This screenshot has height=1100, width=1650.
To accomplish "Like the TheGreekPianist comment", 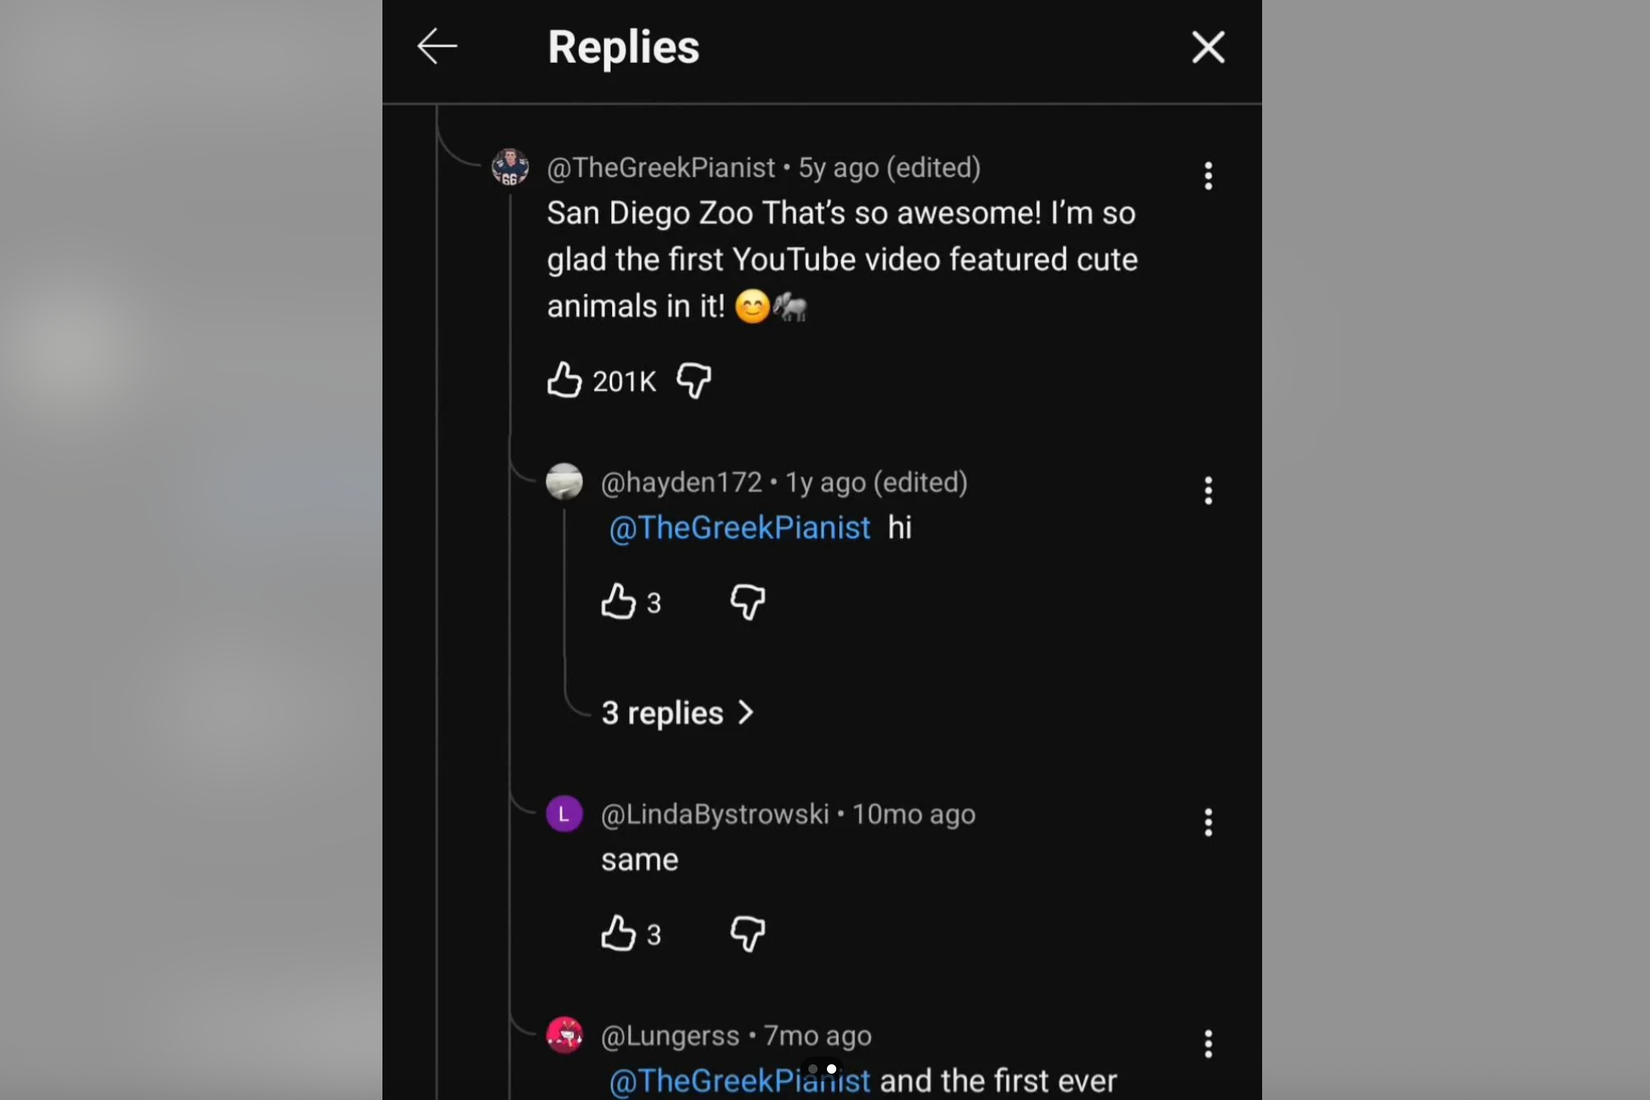I will tap(565, 380).
